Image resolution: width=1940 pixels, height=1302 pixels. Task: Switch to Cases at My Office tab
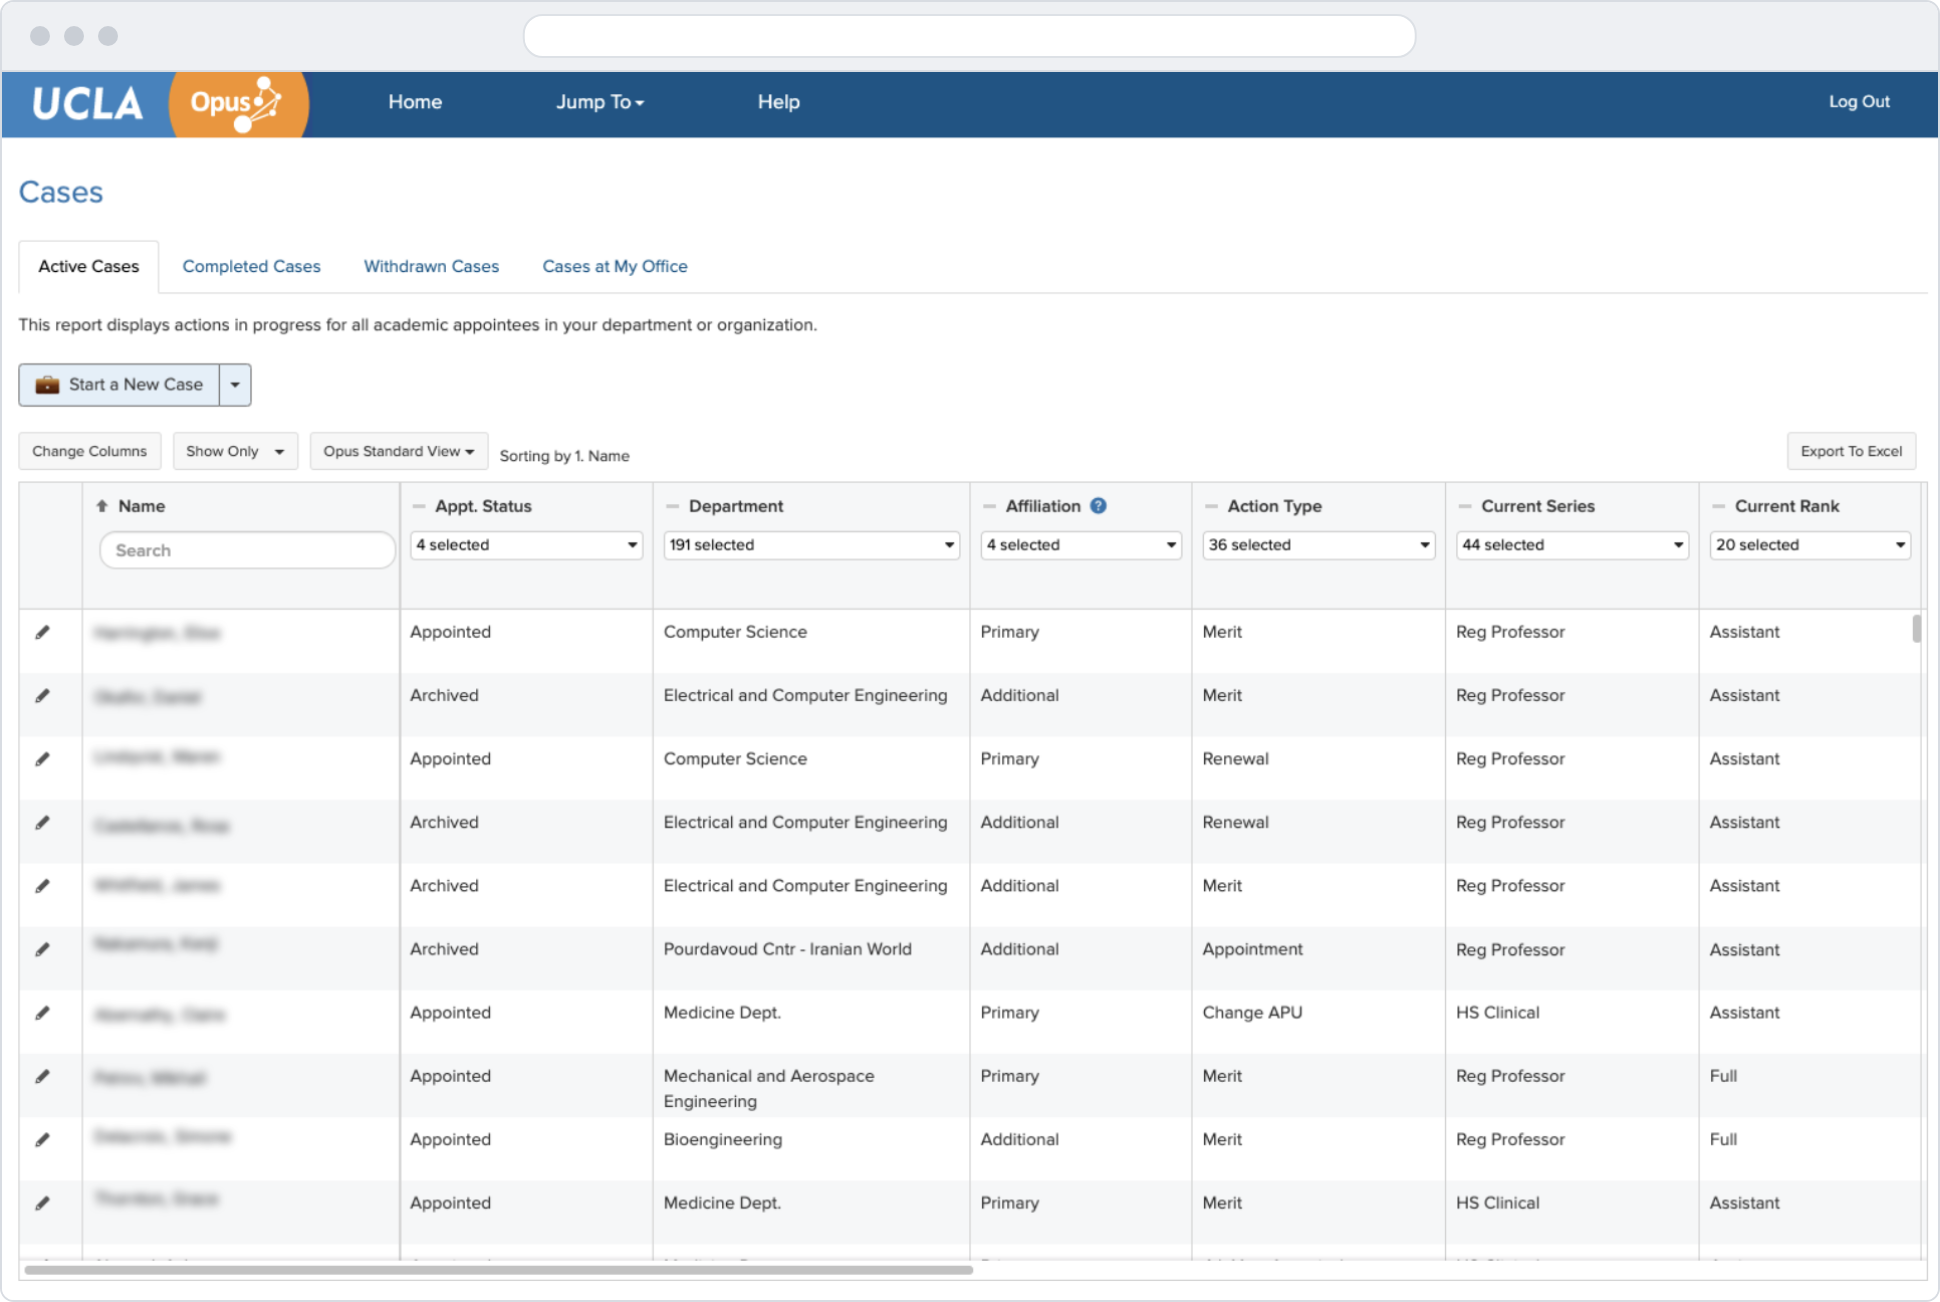[x=615, y=266]
